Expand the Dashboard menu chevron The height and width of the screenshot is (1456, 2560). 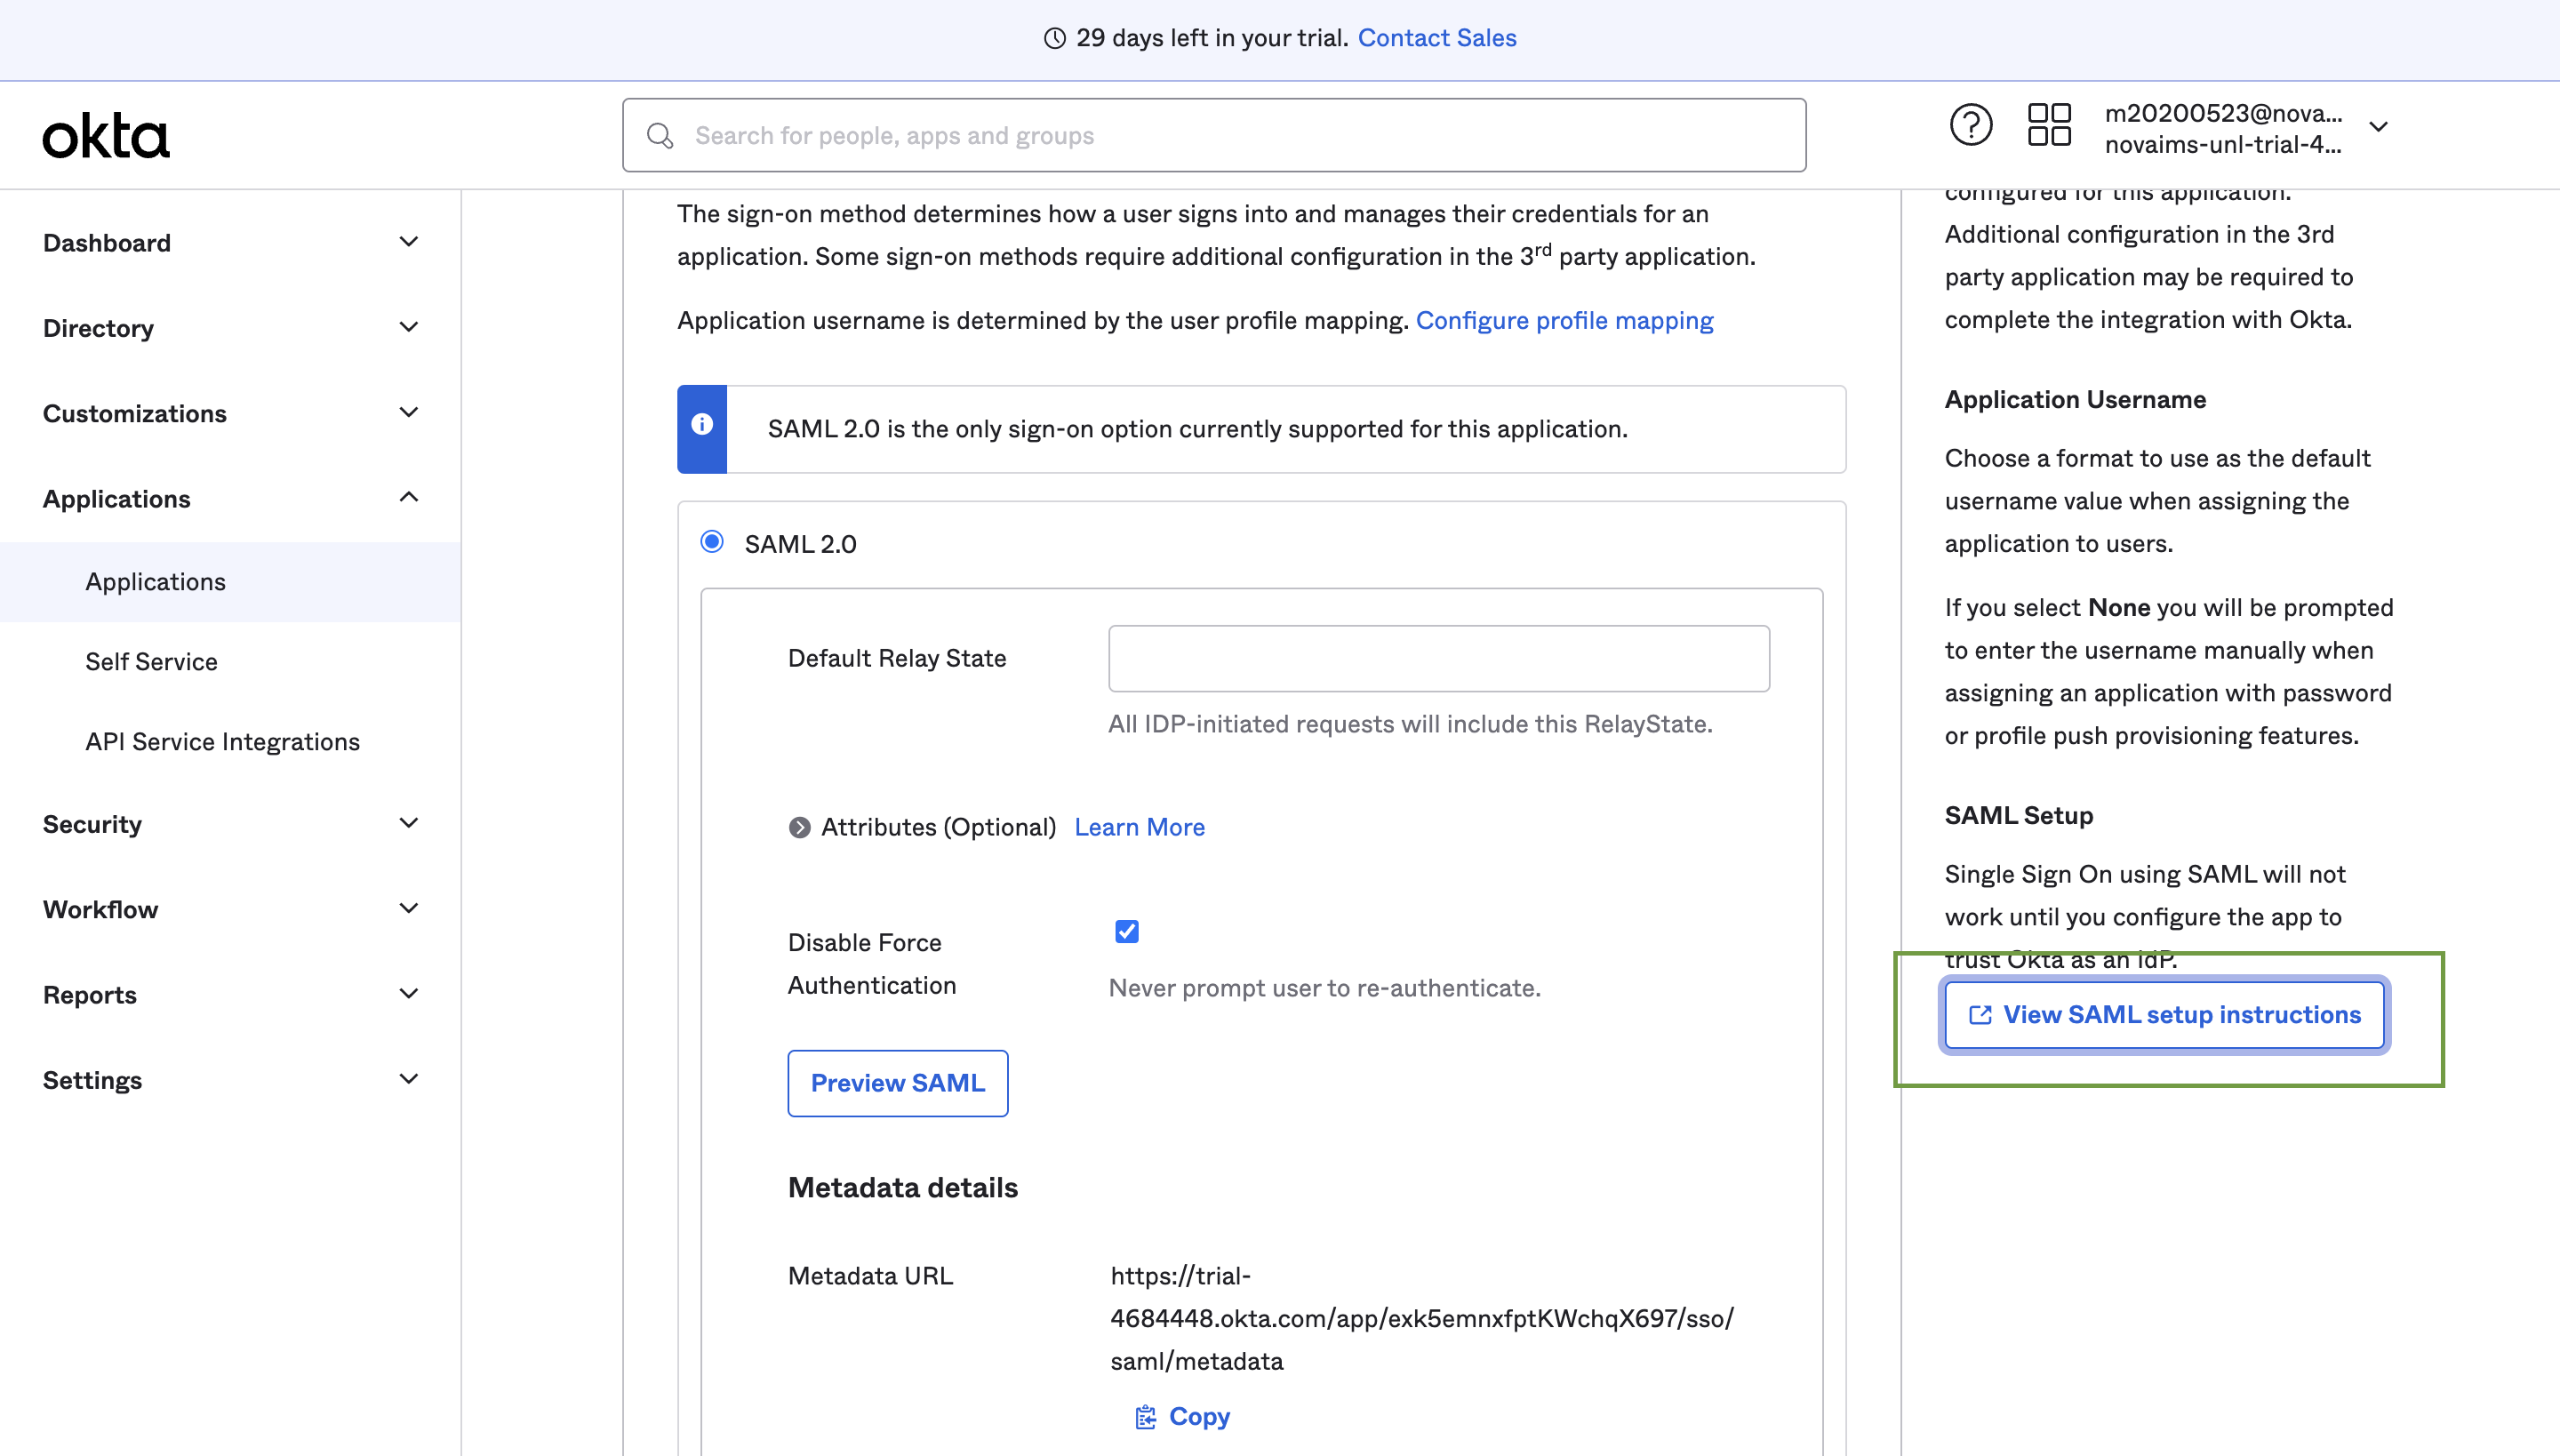[x=409, y=242]
